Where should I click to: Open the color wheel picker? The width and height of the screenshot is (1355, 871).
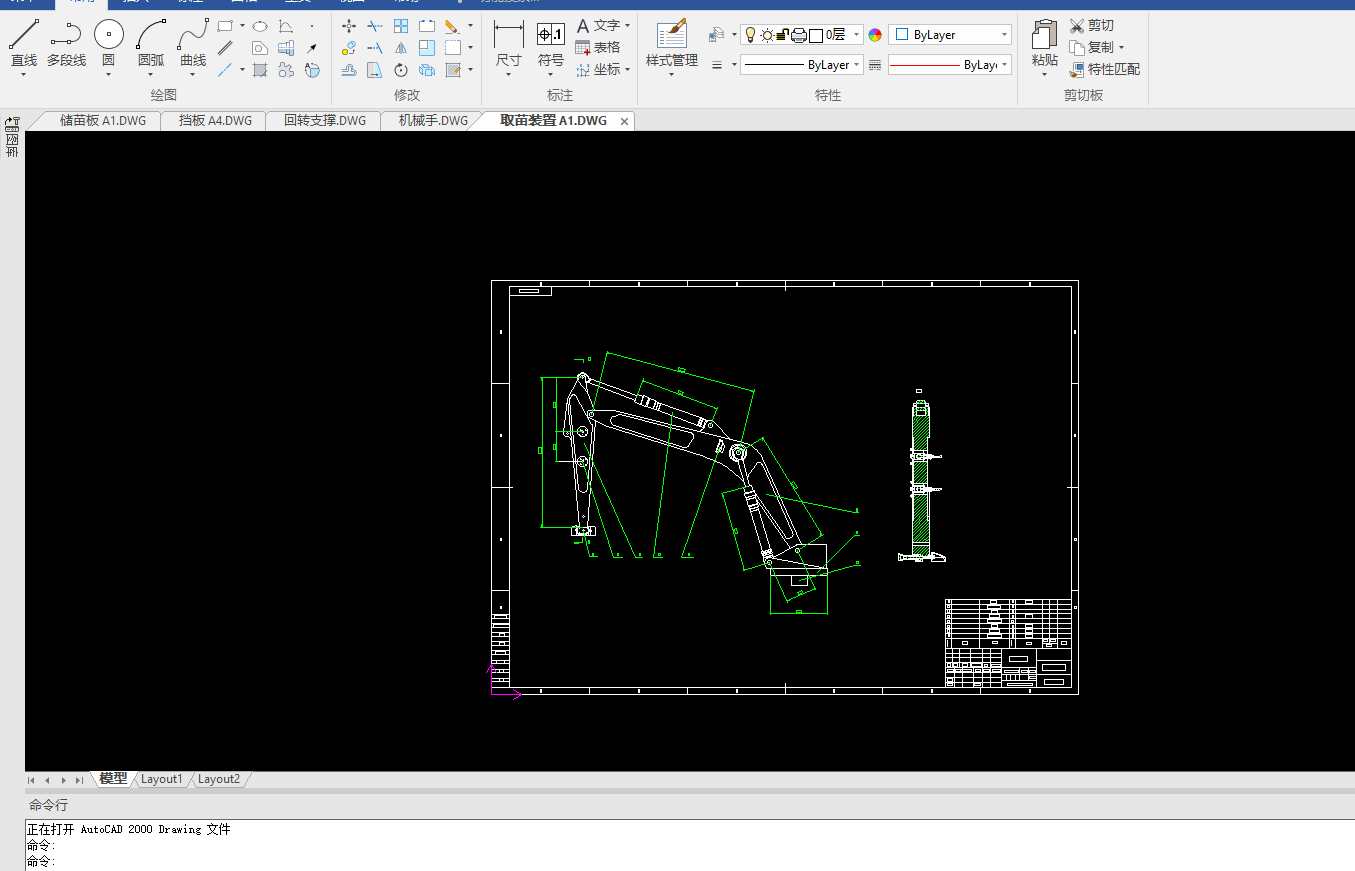(x=875, y=35)
